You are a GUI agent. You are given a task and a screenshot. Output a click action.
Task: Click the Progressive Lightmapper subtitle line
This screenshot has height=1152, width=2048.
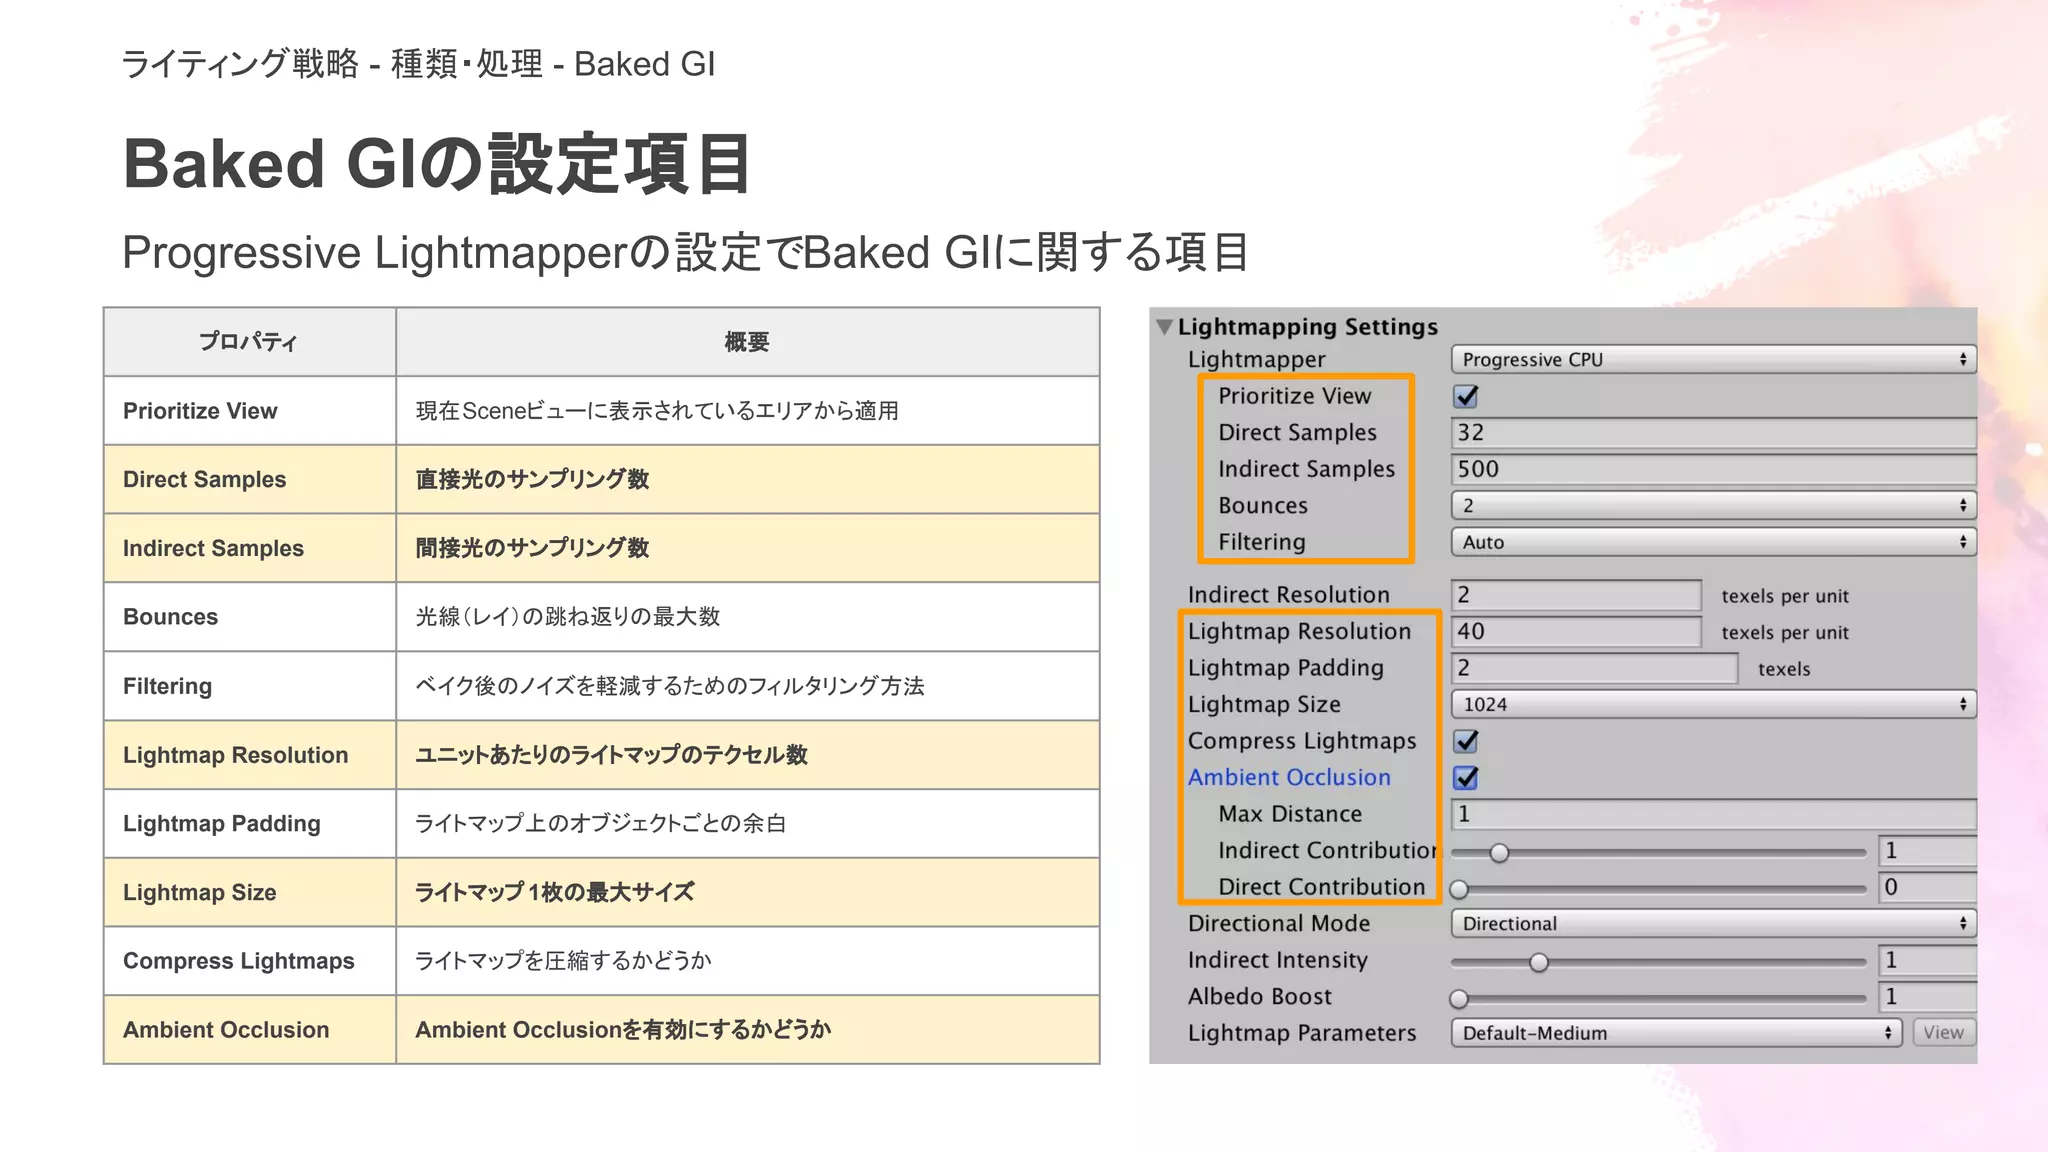pyautogui.click(x=685, y=252)
